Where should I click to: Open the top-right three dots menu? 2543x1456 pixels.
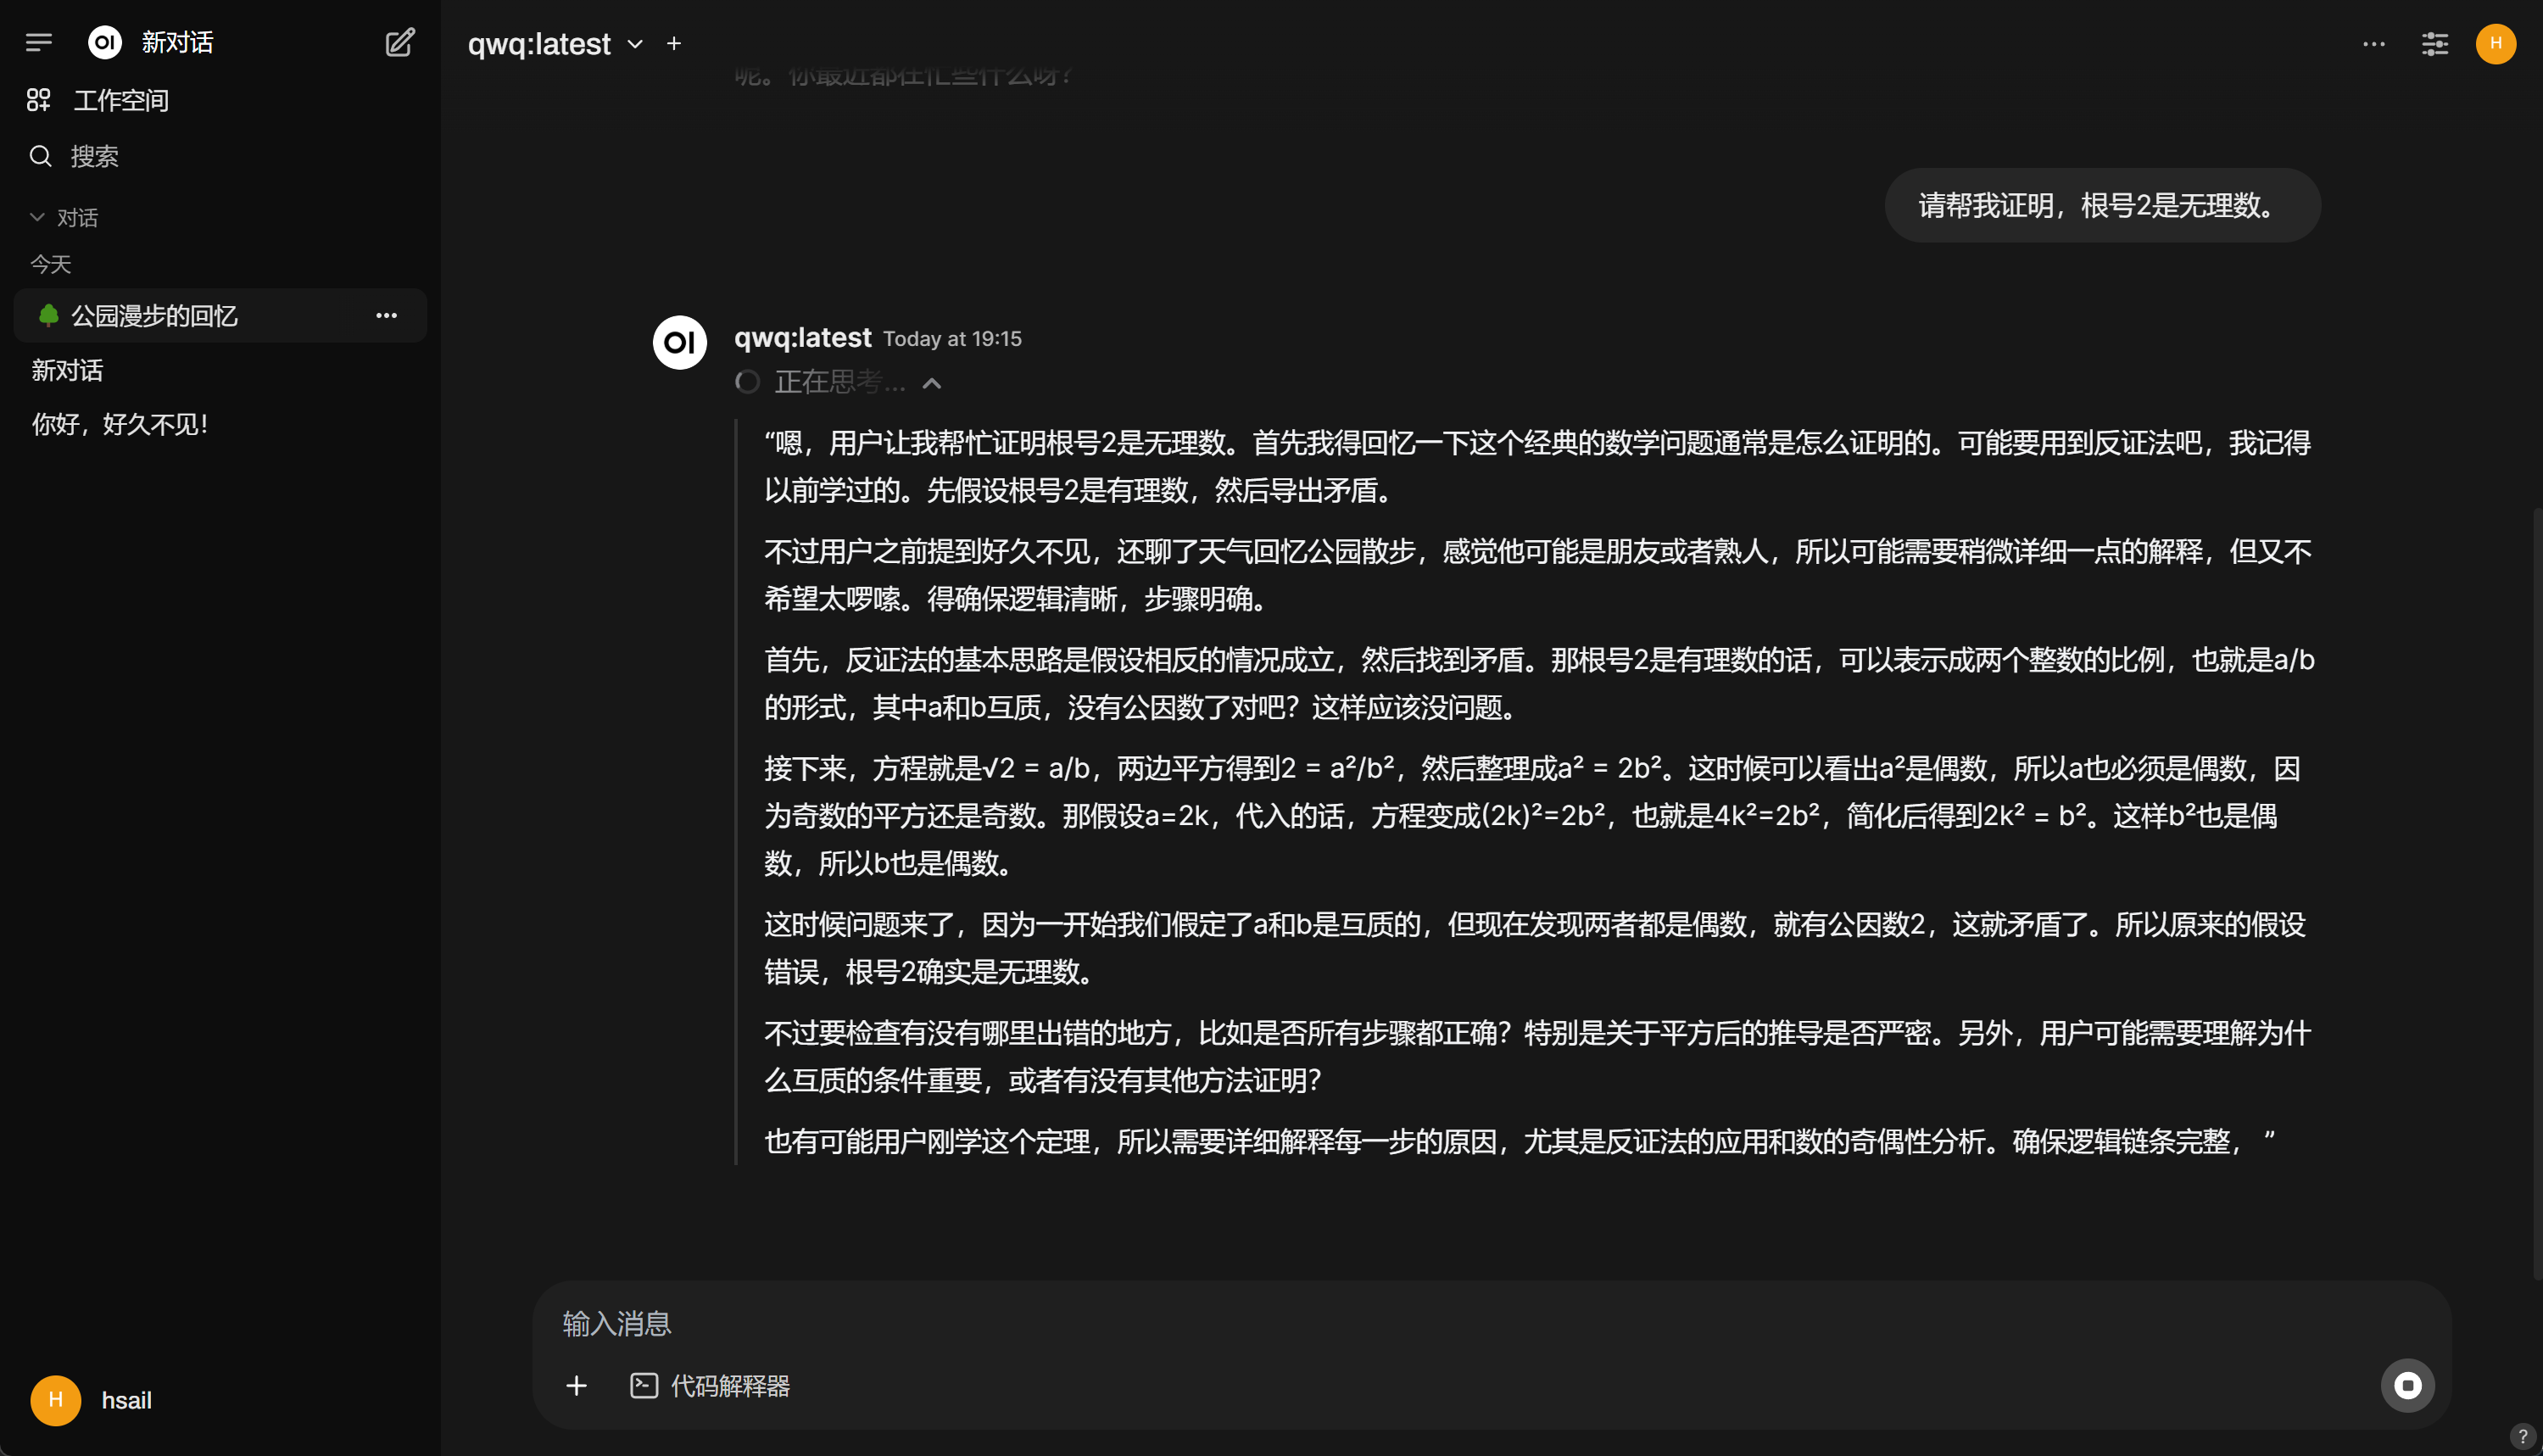click(2373, 43)
